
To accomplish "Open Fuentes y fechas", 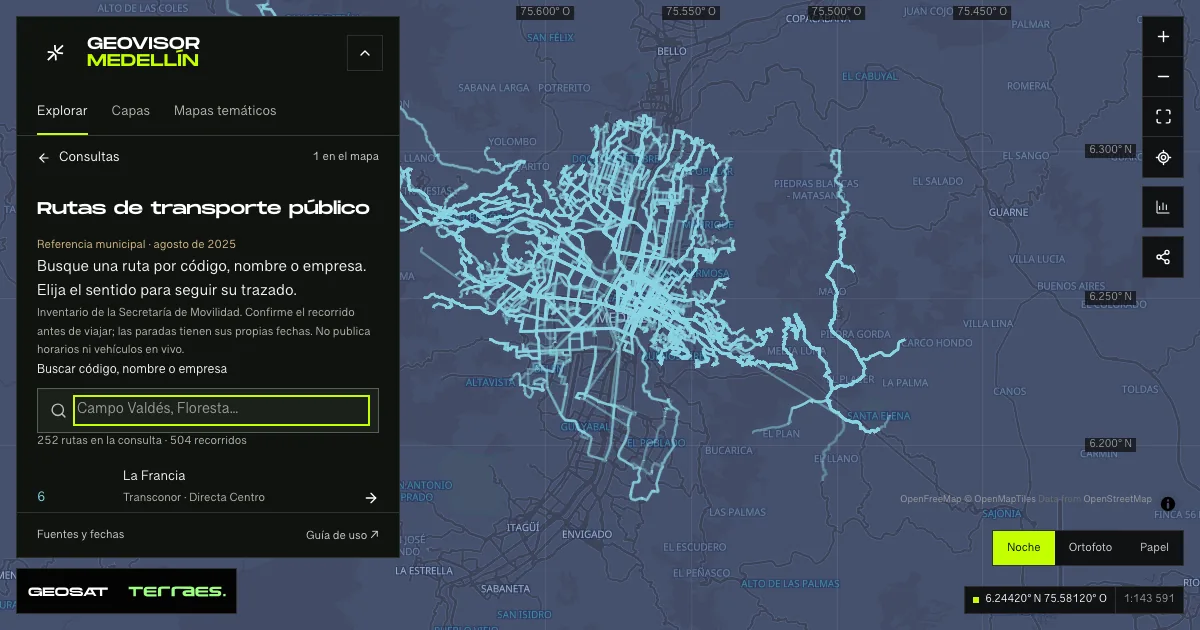I will click(x=81, y=534).
